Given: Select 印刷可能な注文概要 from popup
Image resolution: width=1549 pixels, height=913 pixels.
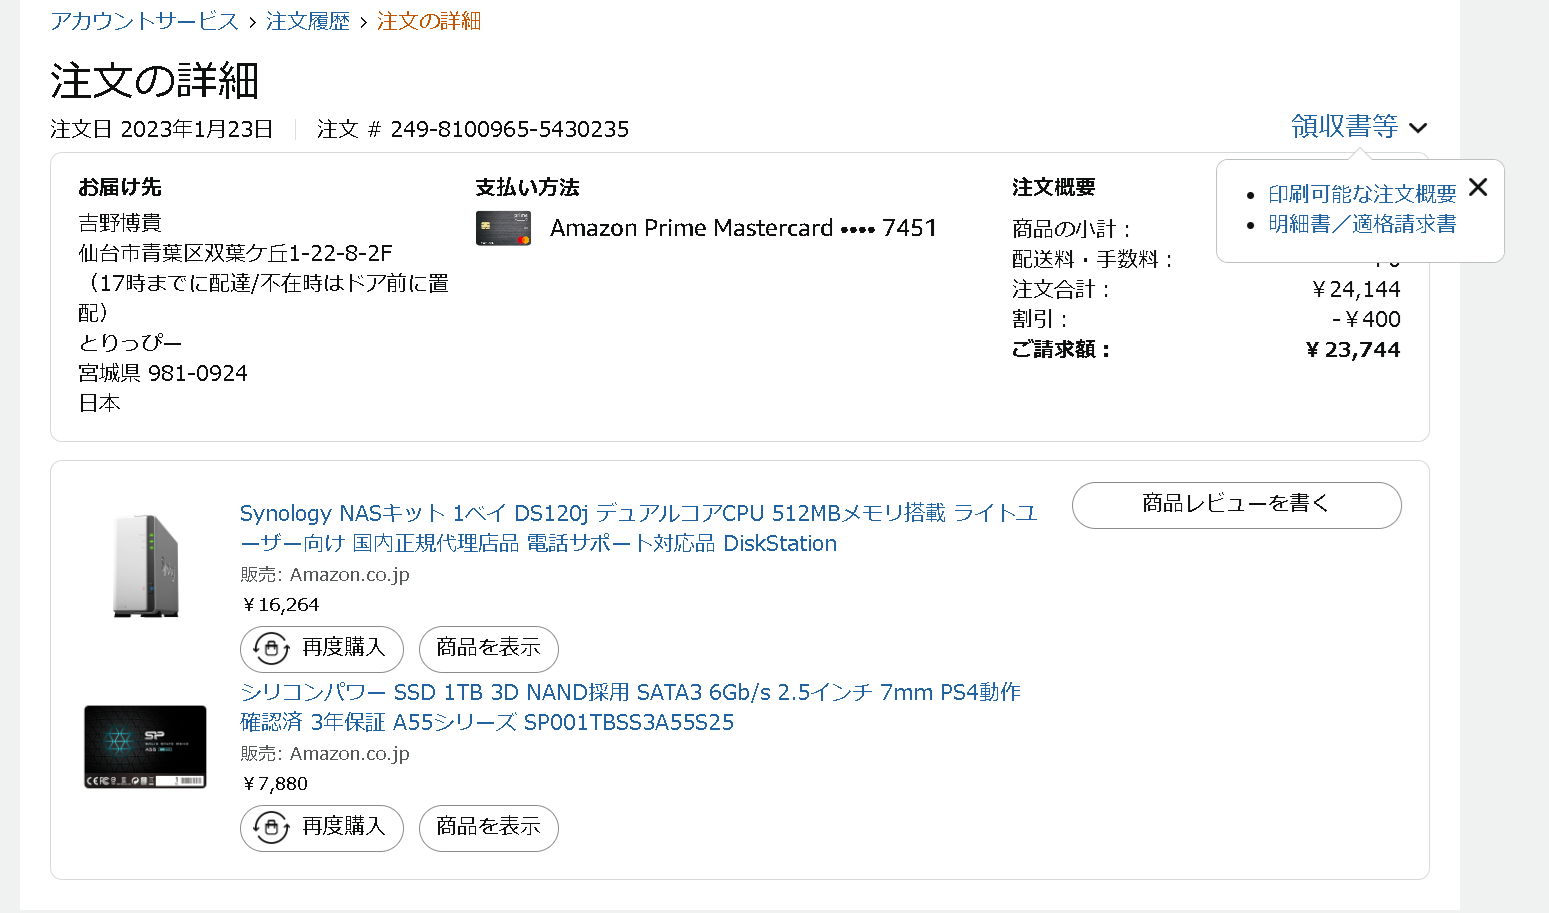Looking at the screenshot, I should [1362, 194].
